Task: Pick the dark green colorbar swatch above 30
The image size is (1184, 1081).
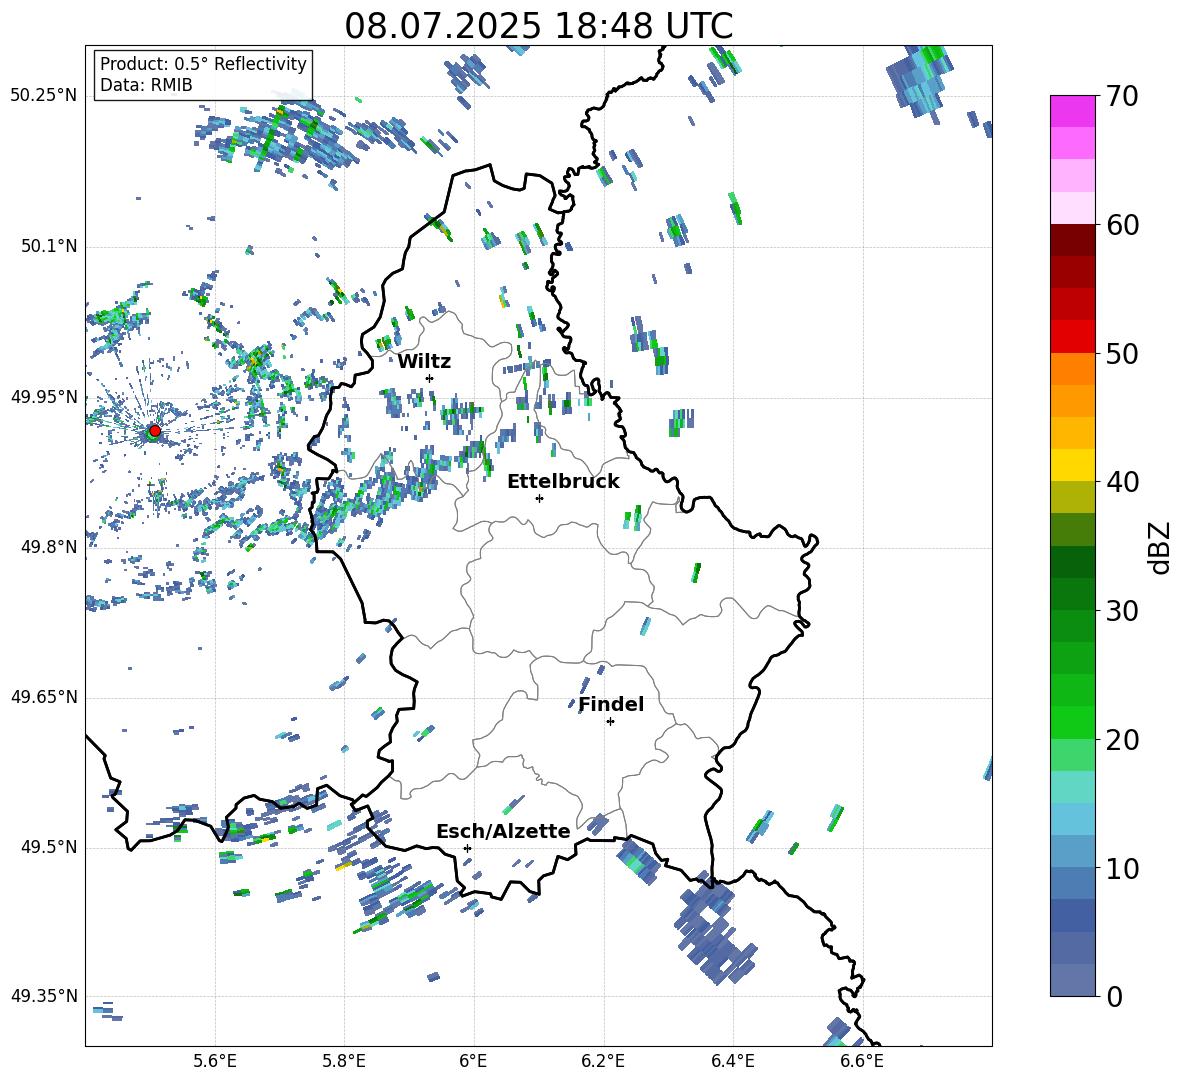Action: [x=1072, y=594]
